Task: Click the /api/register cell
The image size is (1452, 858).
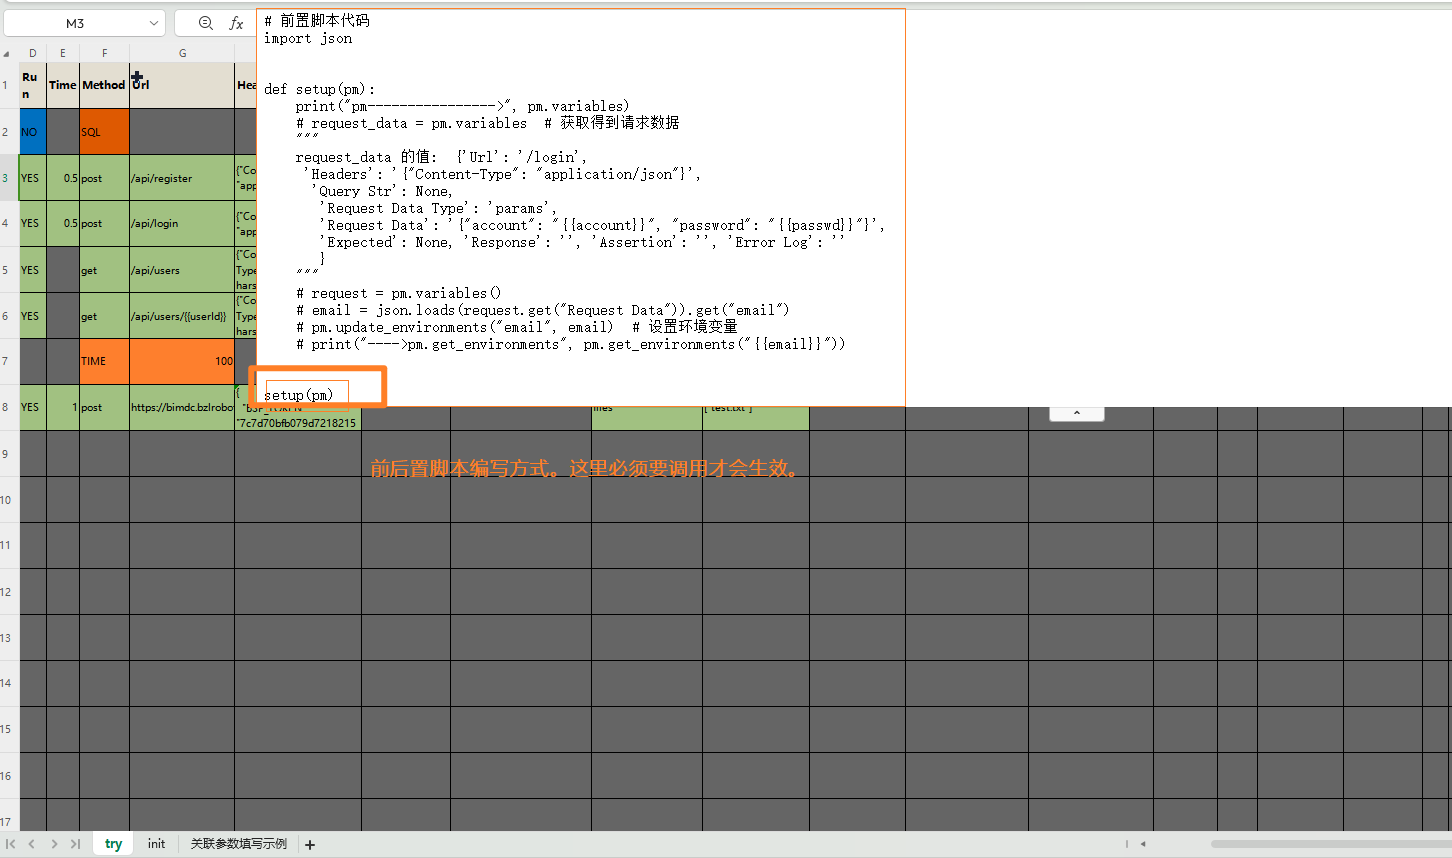Action: click(182, 178)
